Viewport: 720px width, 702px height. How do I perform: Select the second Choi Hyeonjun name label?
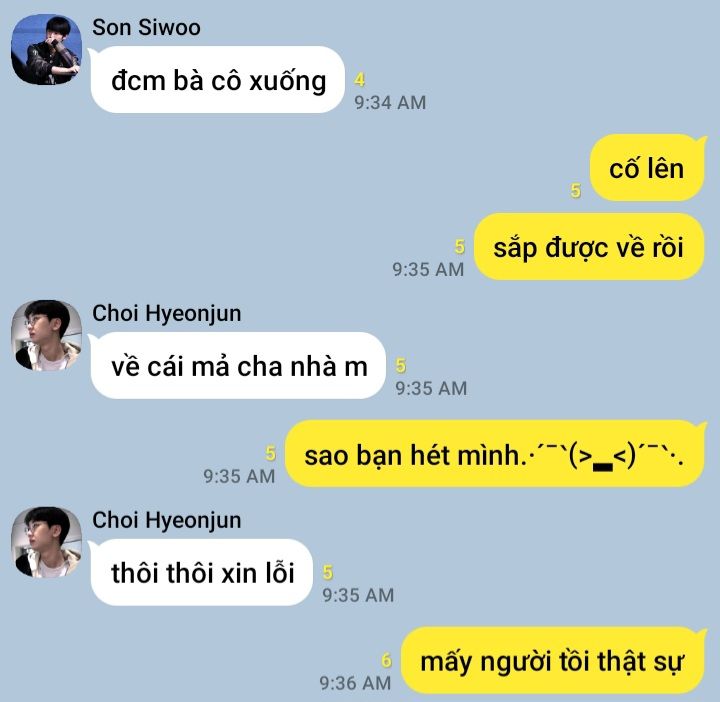[167, 521]
